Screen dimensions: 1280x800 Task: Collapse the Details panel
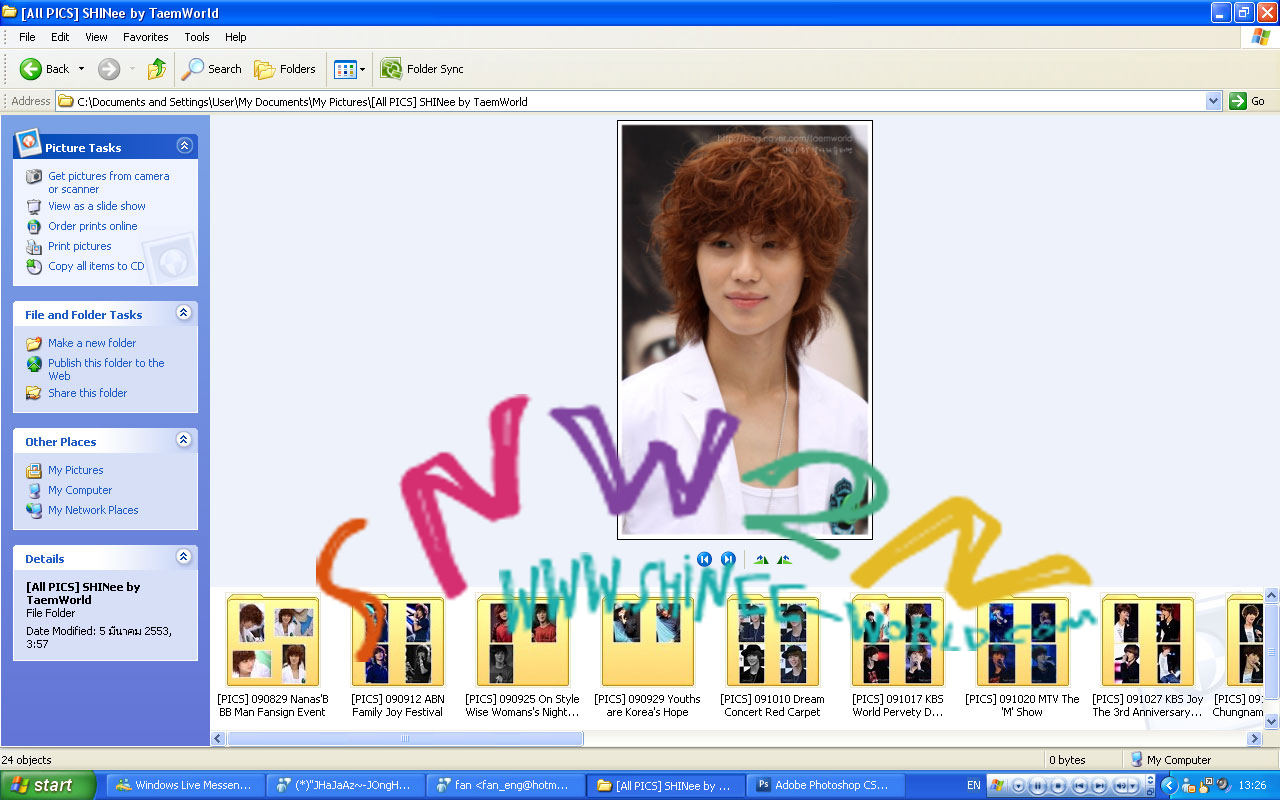[184, 557]
